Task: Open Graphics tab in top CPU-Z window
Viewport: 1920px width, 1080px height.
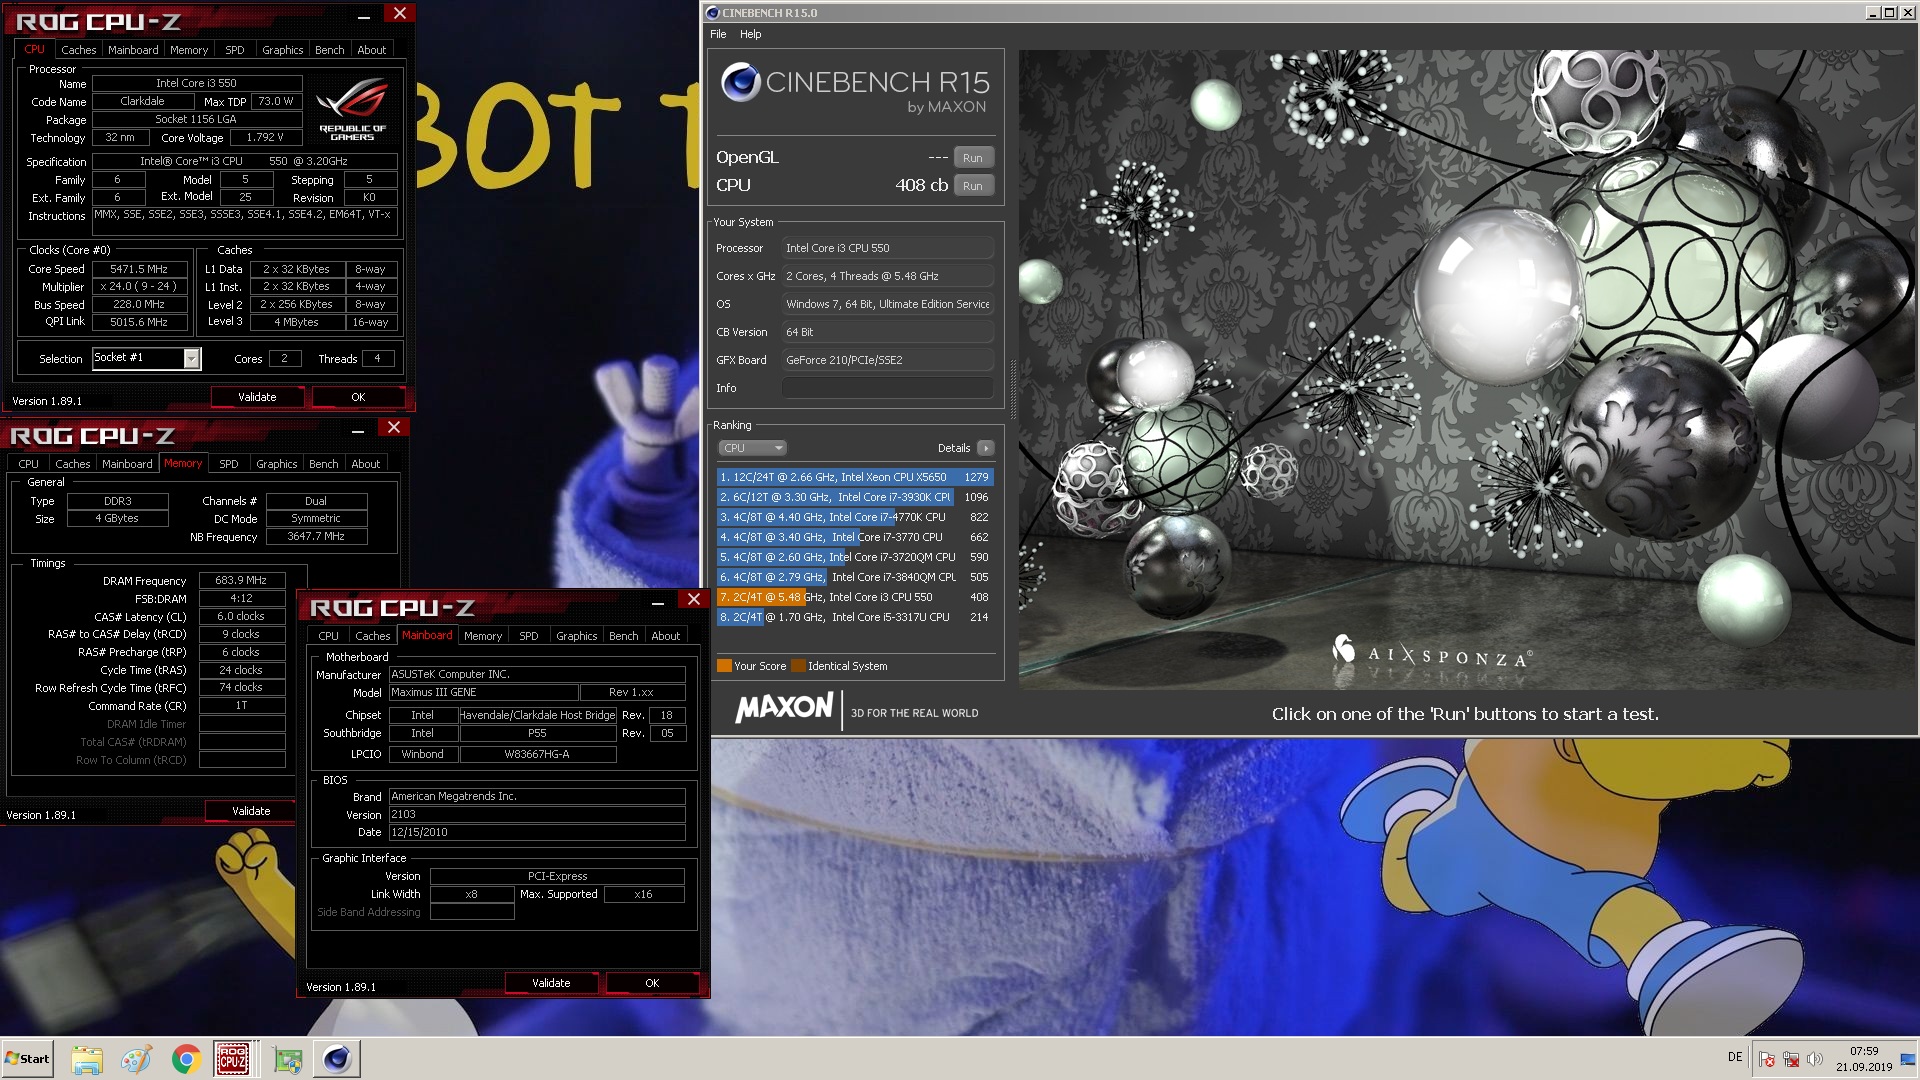Action: pos(282,50)
